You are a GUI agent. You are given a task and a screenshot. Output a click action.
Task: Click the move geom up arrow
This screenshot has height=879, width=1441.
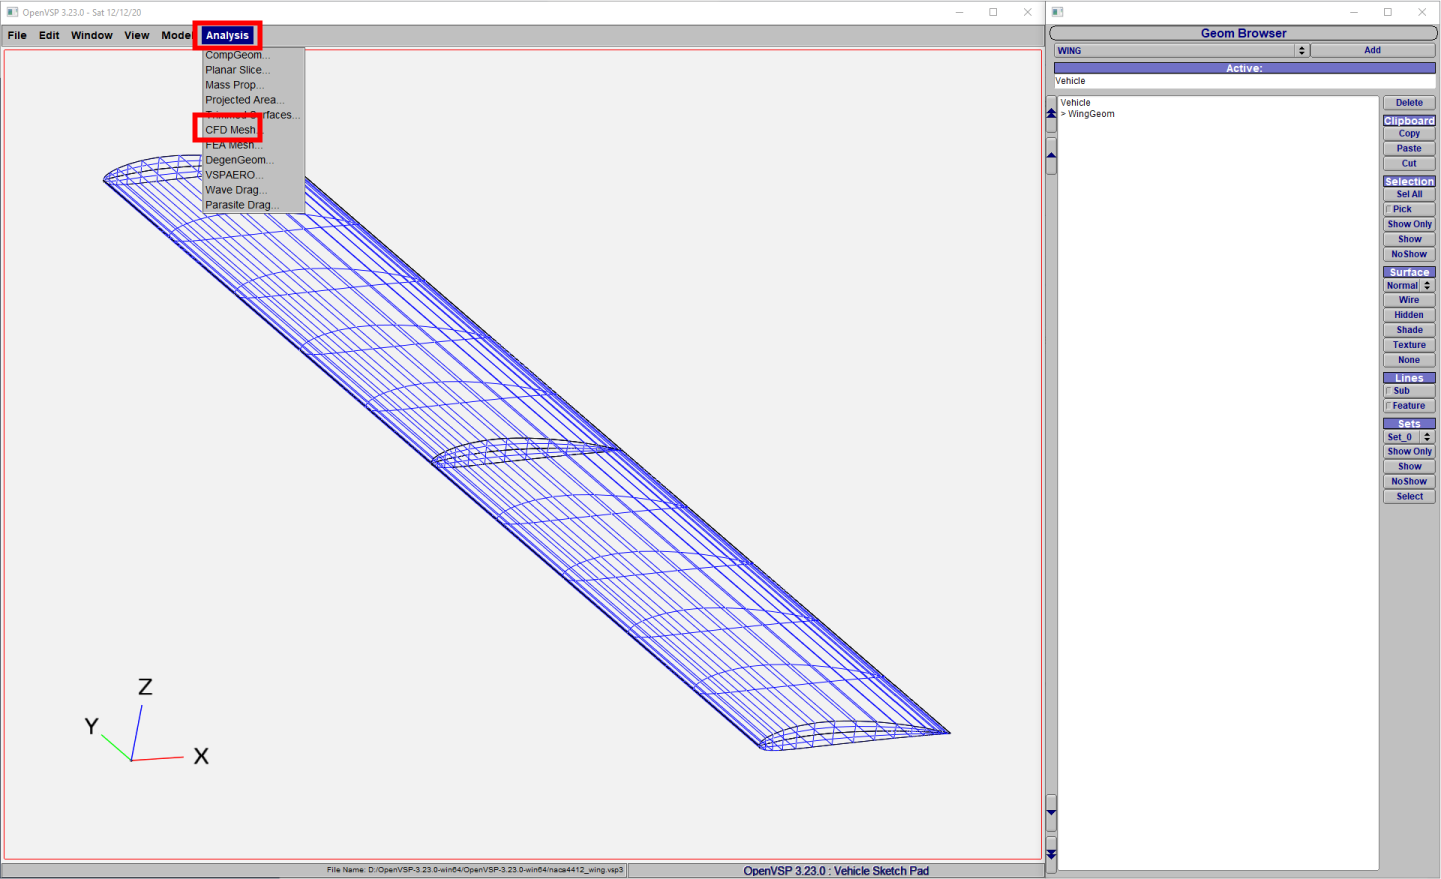point(1051,156)
